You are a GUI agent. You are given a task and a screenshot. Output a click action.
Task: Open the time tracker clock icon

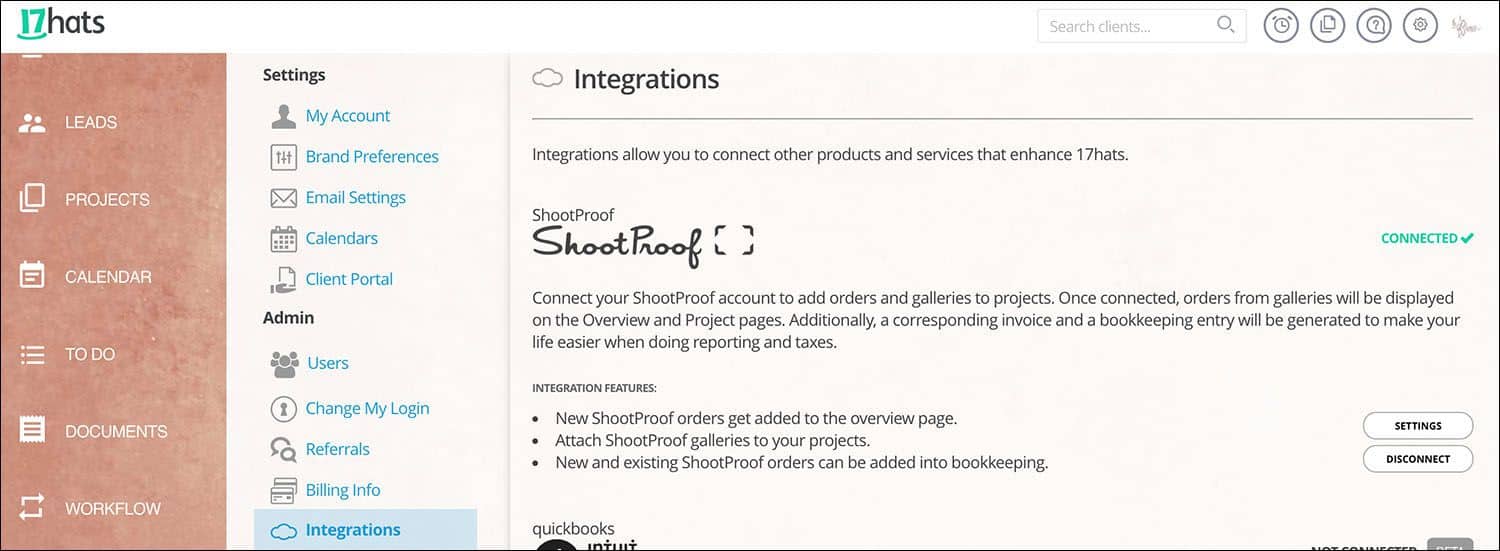tap(1281, 26)
